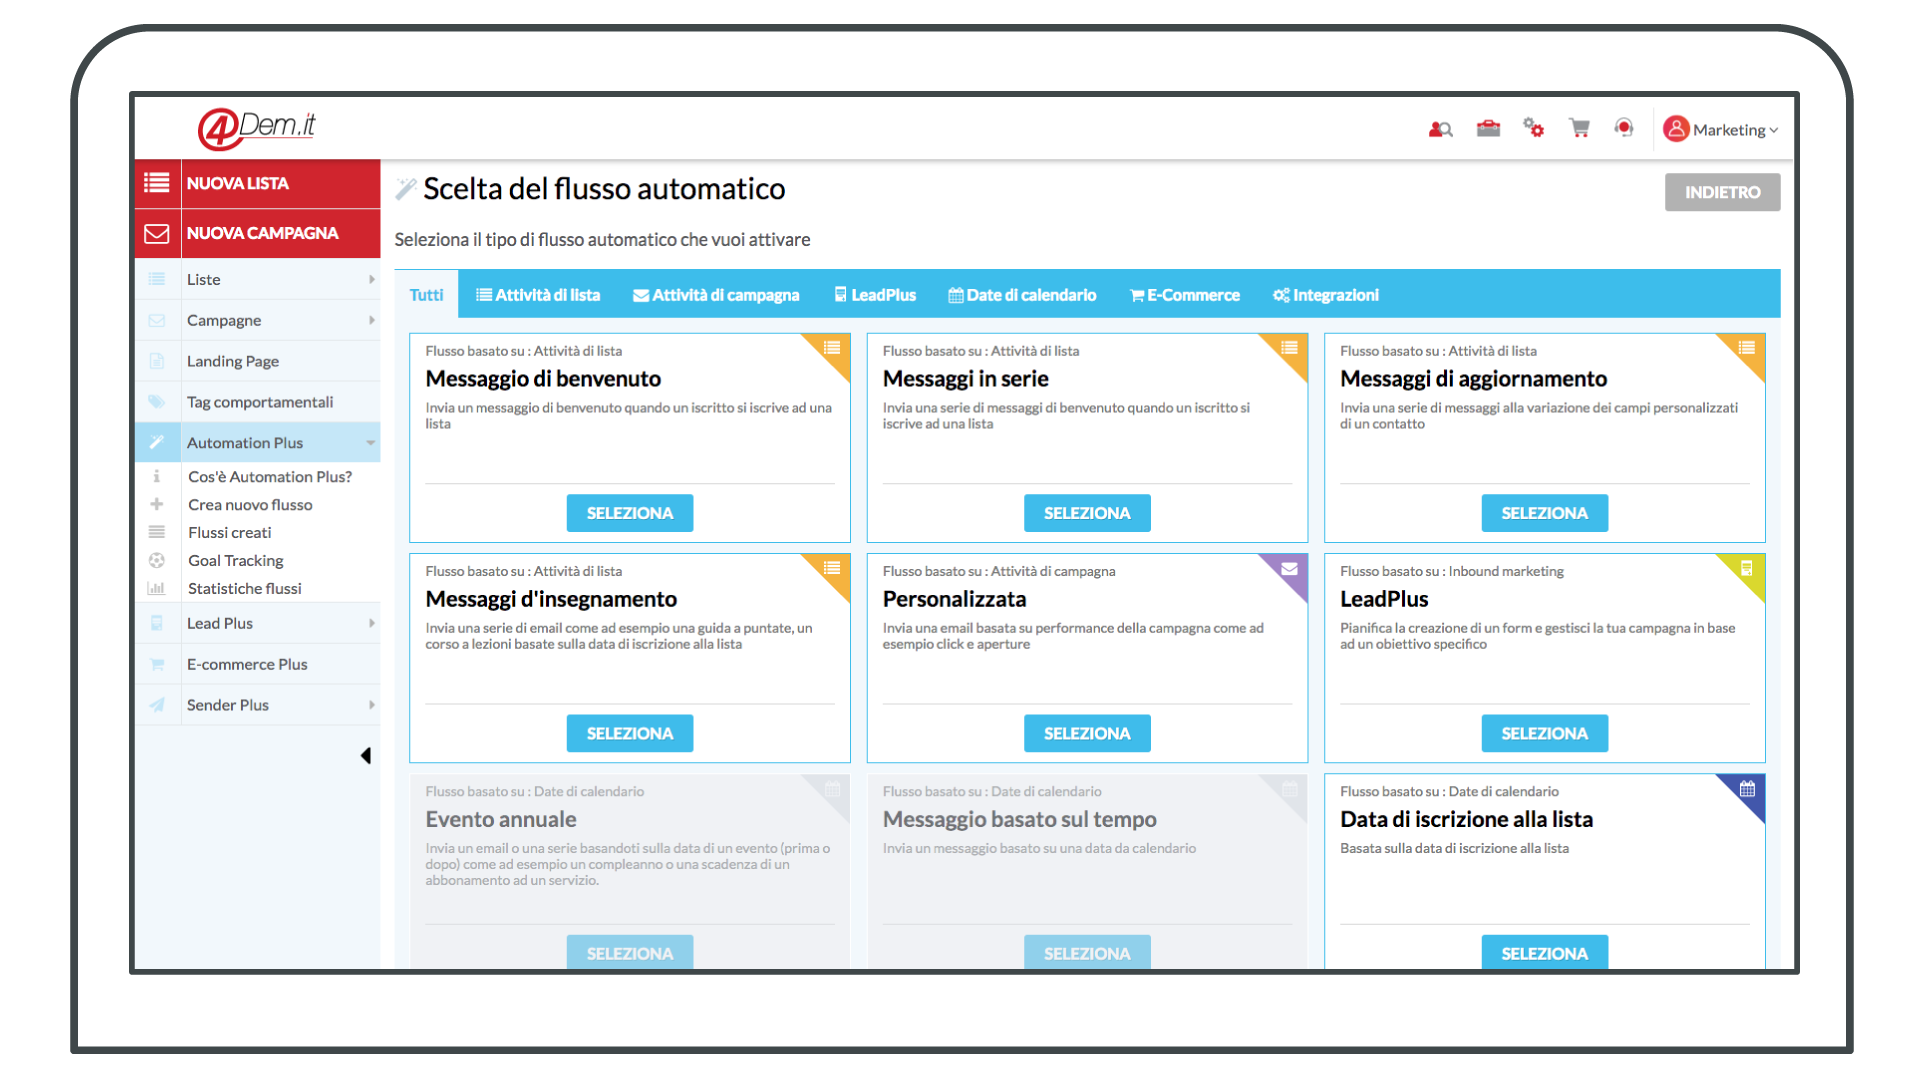Click the Automation Plus sidebar icon
1920x1080 pixels.
click(x=156, y=442)
